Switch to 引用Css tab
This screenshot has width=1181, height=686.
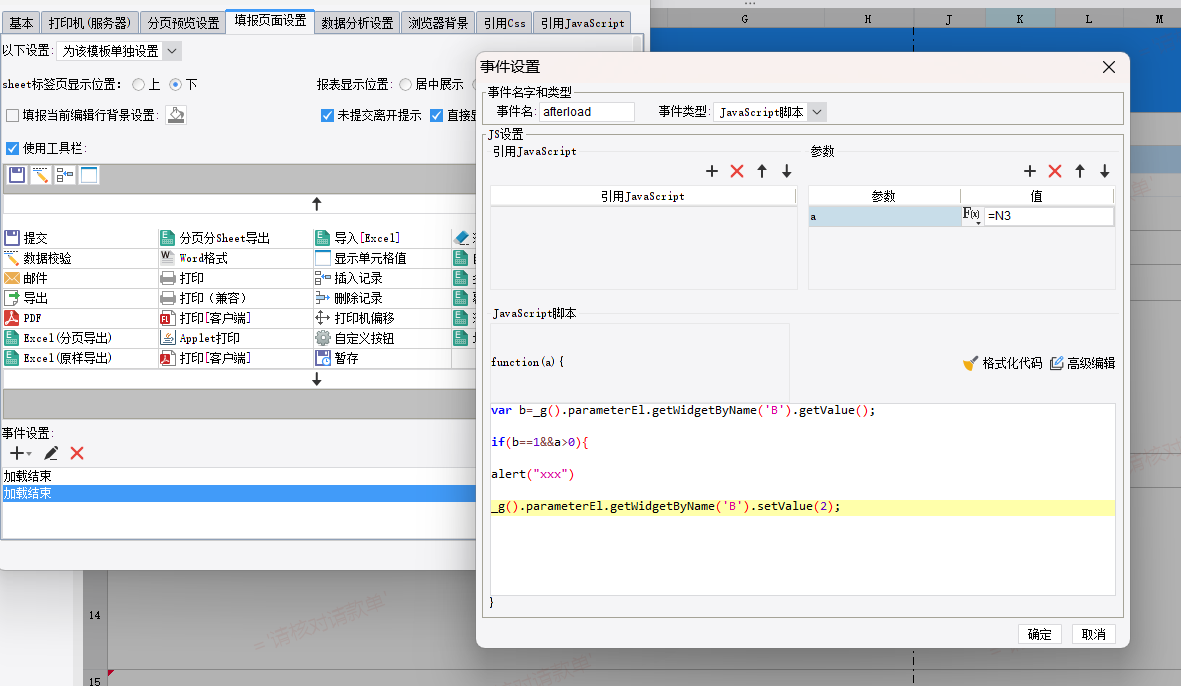coord(505,23)
